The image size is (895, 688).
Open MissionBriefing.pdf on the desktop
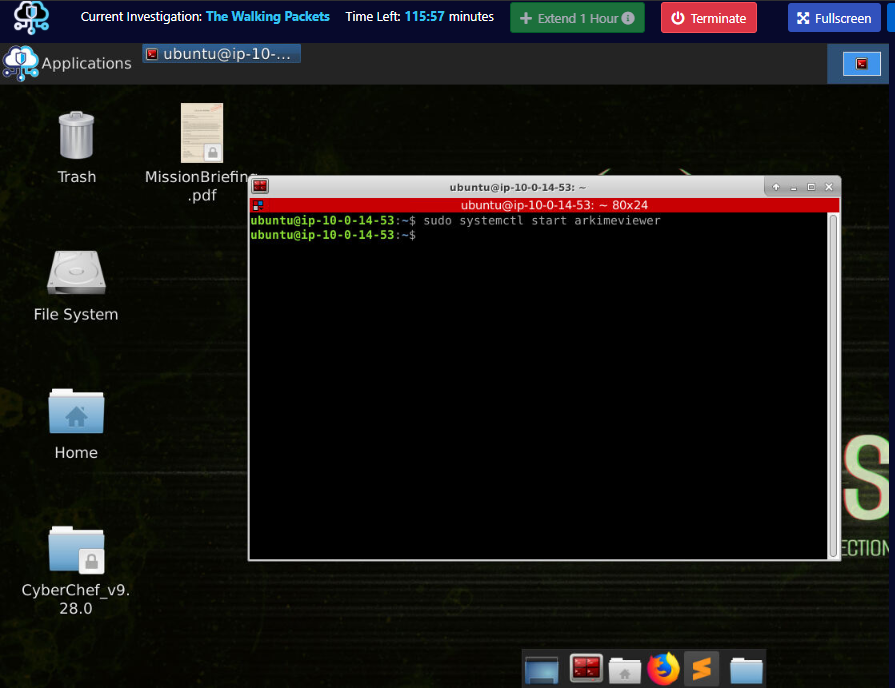point(201,133)
